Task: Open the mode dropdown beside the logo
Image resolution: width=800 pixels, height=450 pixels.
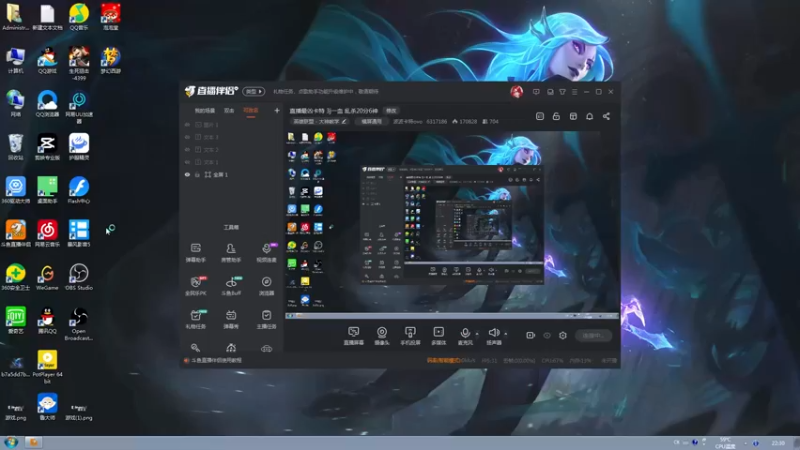Action: click(x=254, y=91)
